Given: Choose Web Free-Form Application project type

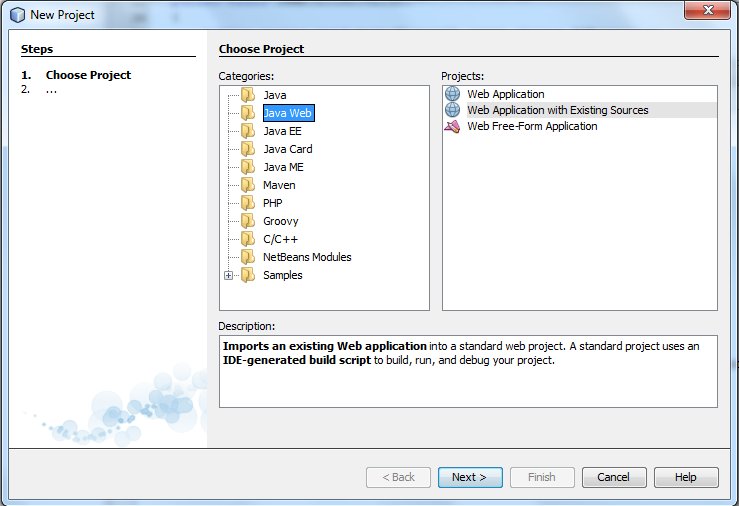Looking at the screenshot, I should [532, 126].
